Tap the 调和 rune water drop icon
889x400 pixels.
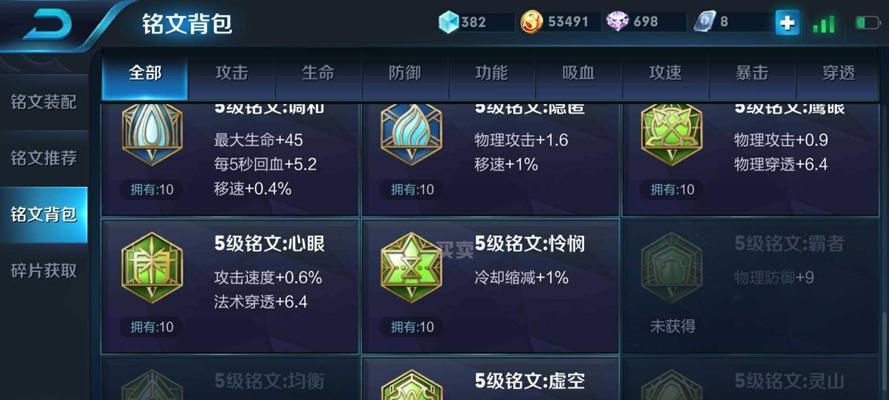[152, 134]
